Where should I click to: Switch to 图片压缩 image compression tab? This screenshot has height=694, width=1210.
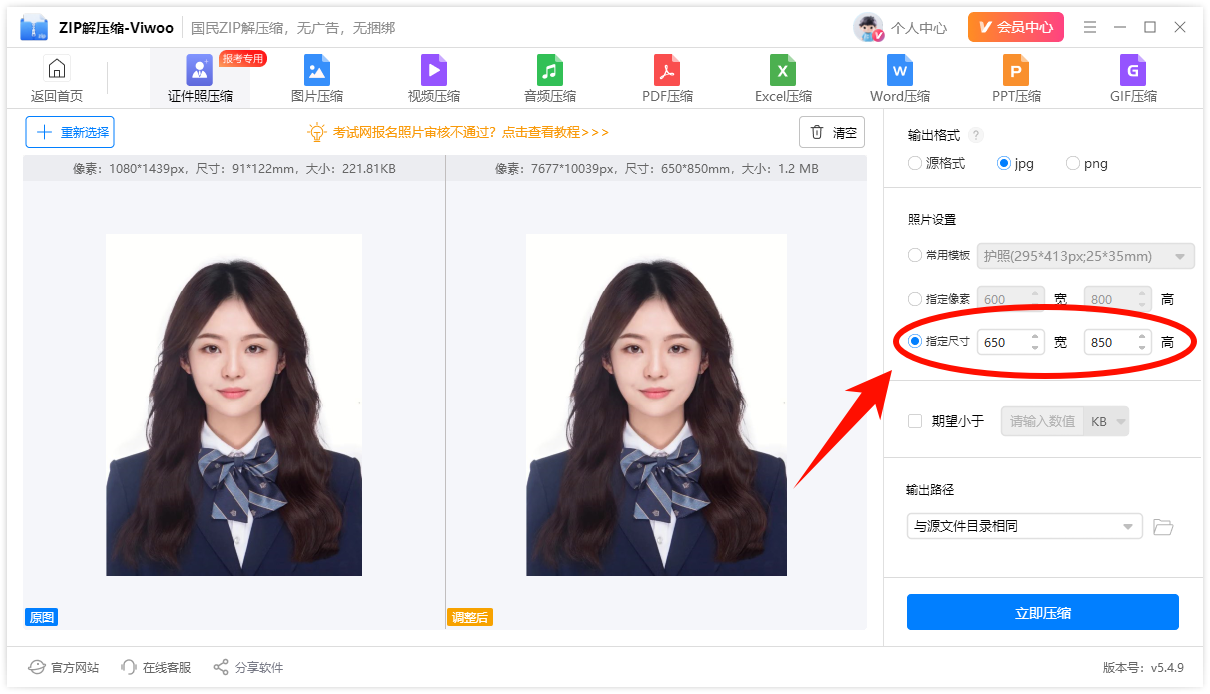(317, 79)
